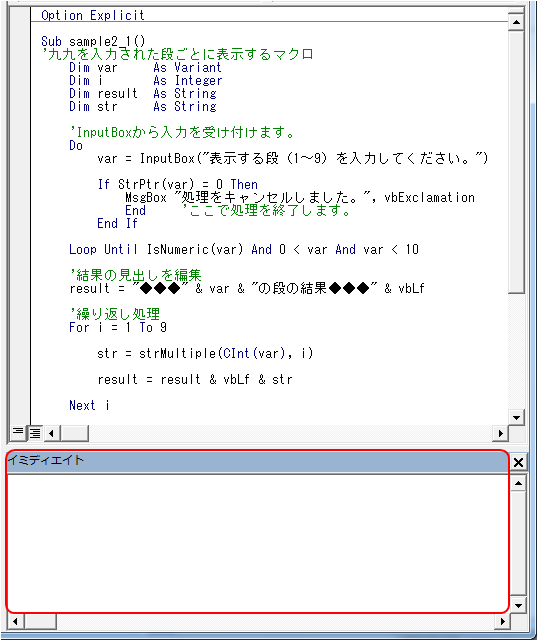
Task: Click 'Dim result As String' line
Action: 143,94
